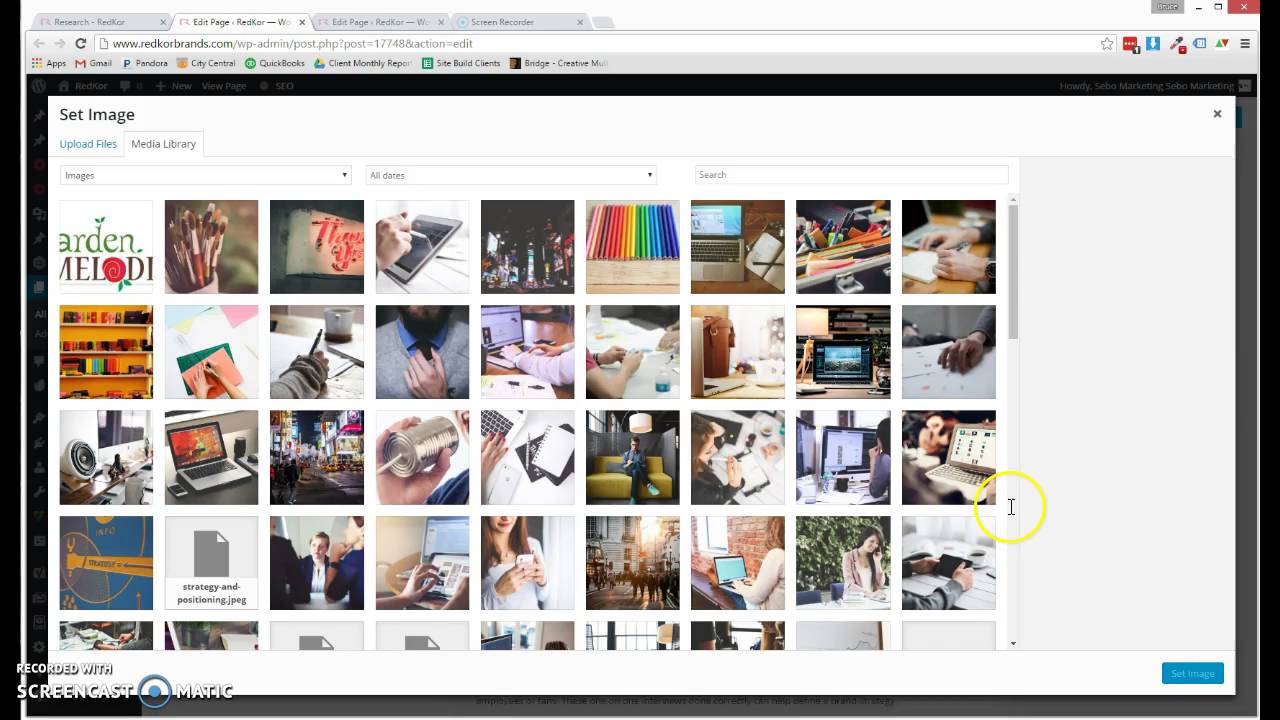Switch to the Research - RedKor browser tab
1280x720 pixels.
(90, 22)
